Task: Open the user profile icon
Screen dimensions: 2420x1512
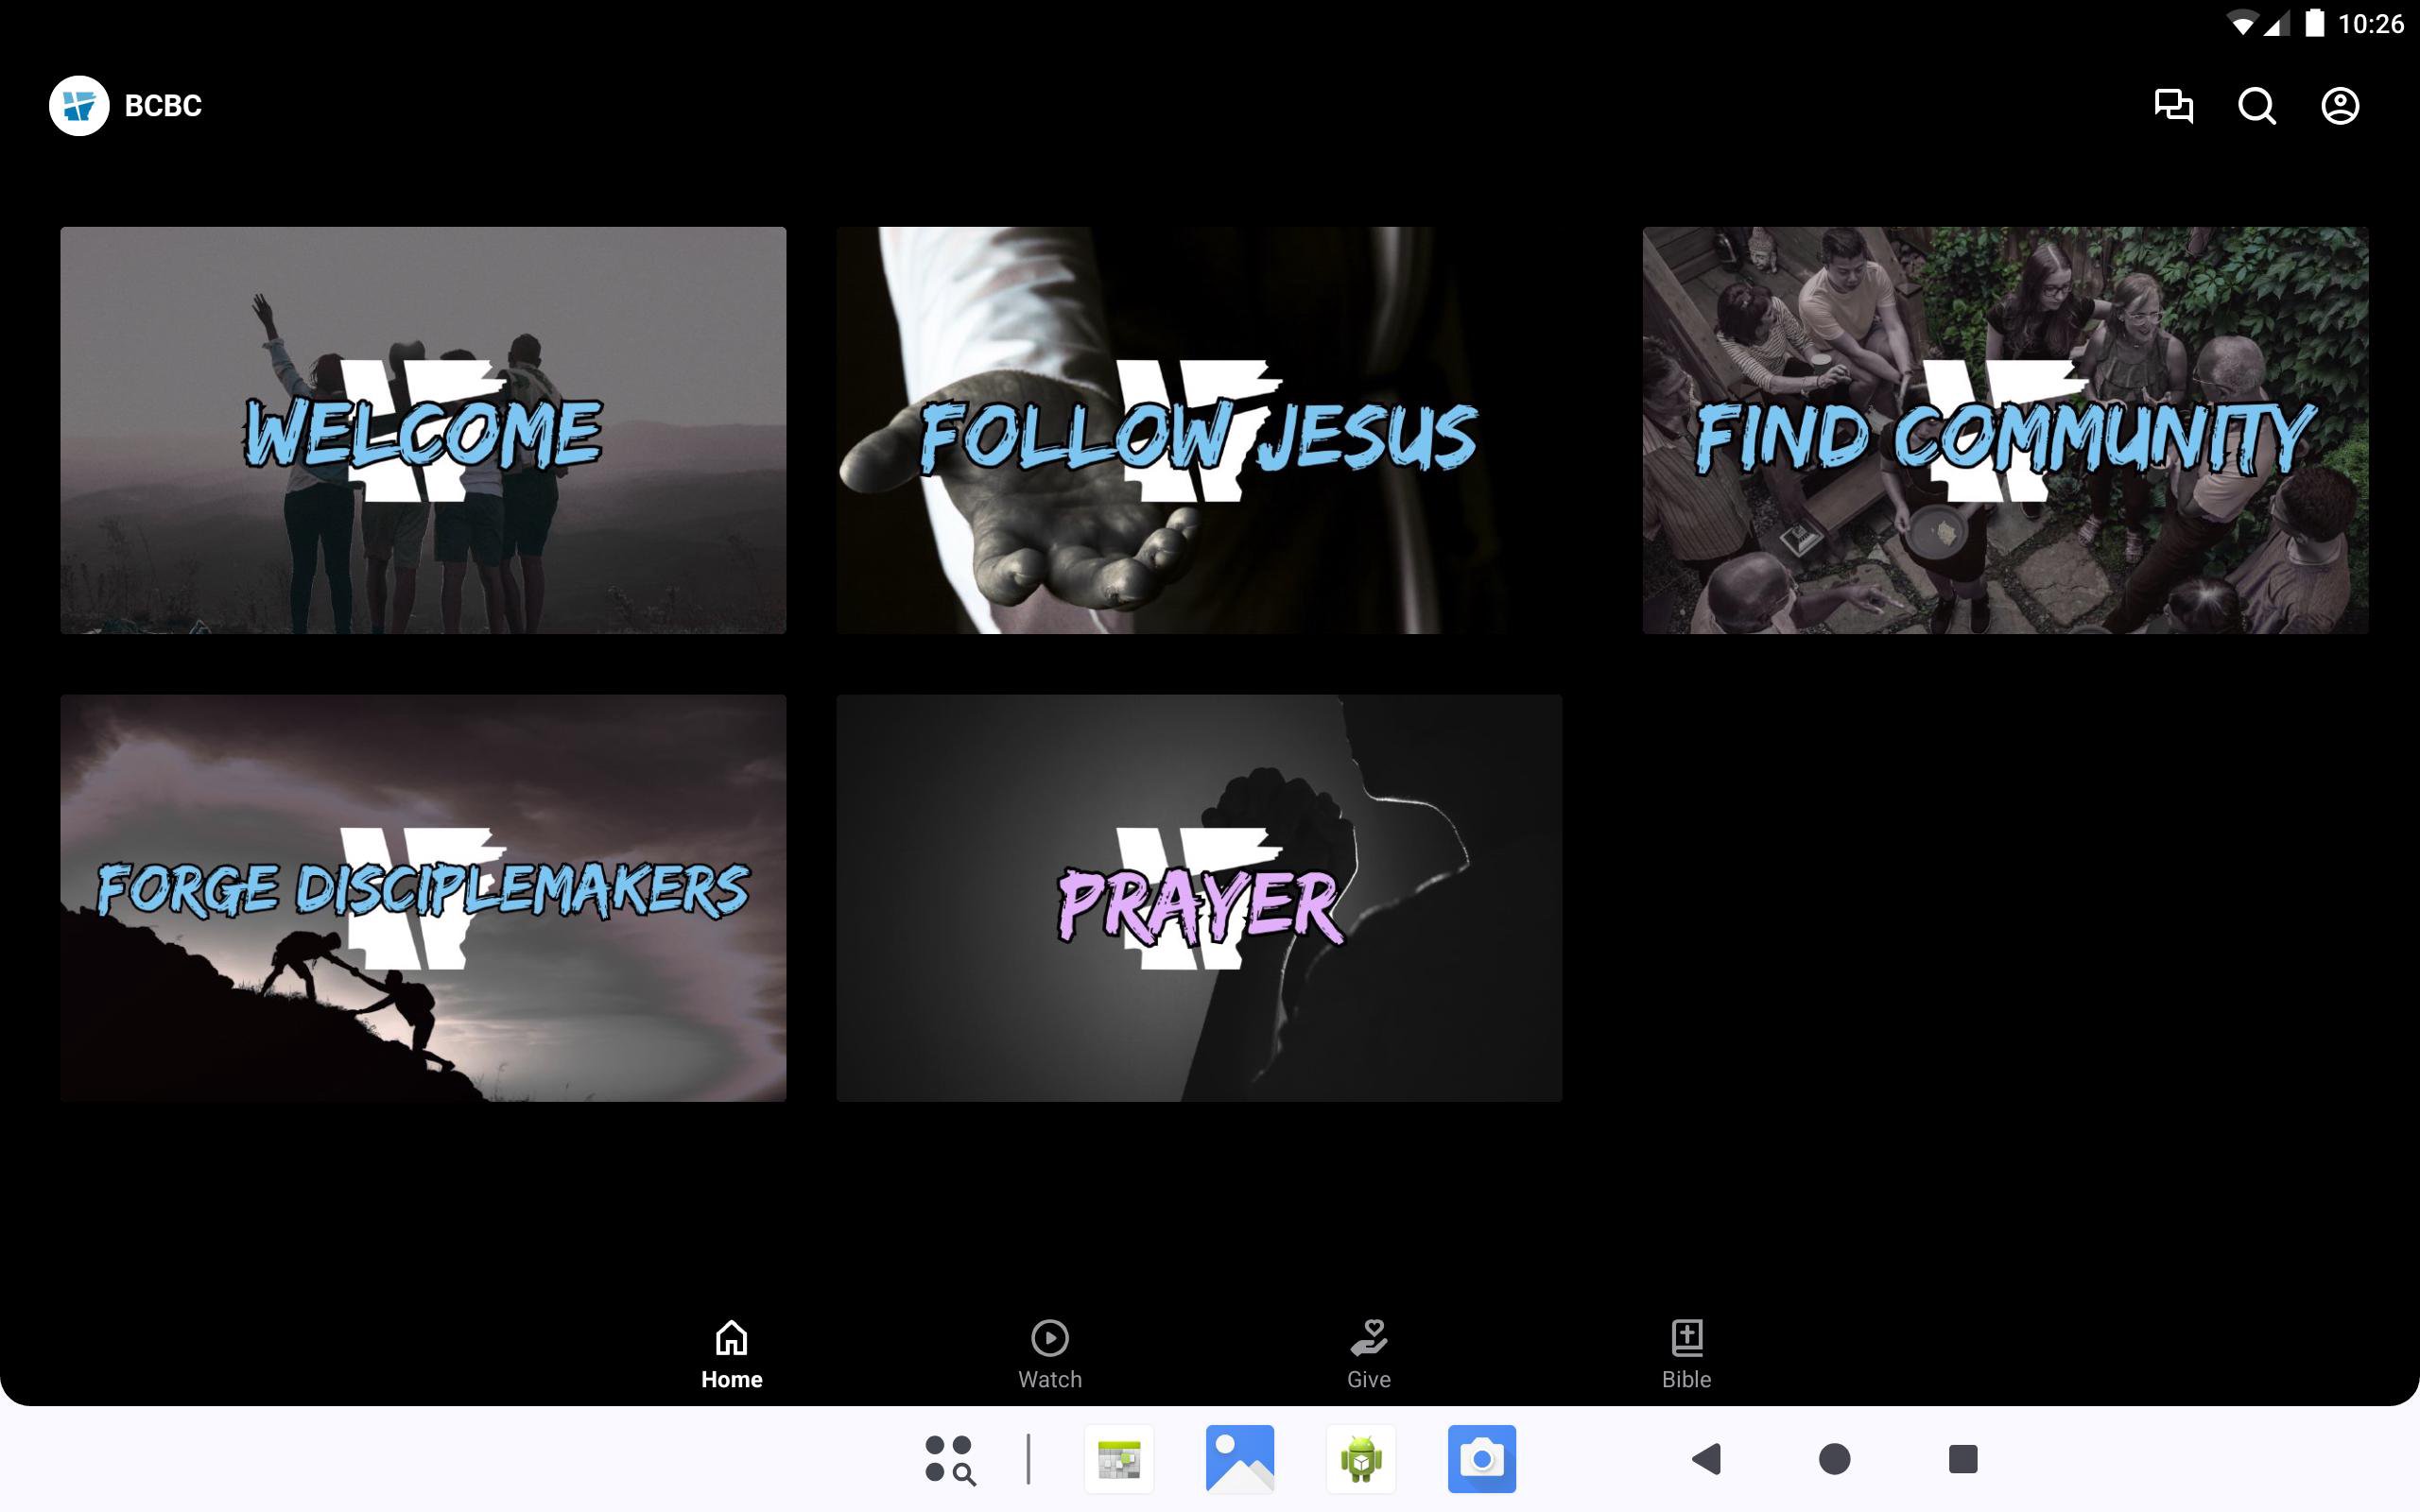Action: [x=2339, y=106]
